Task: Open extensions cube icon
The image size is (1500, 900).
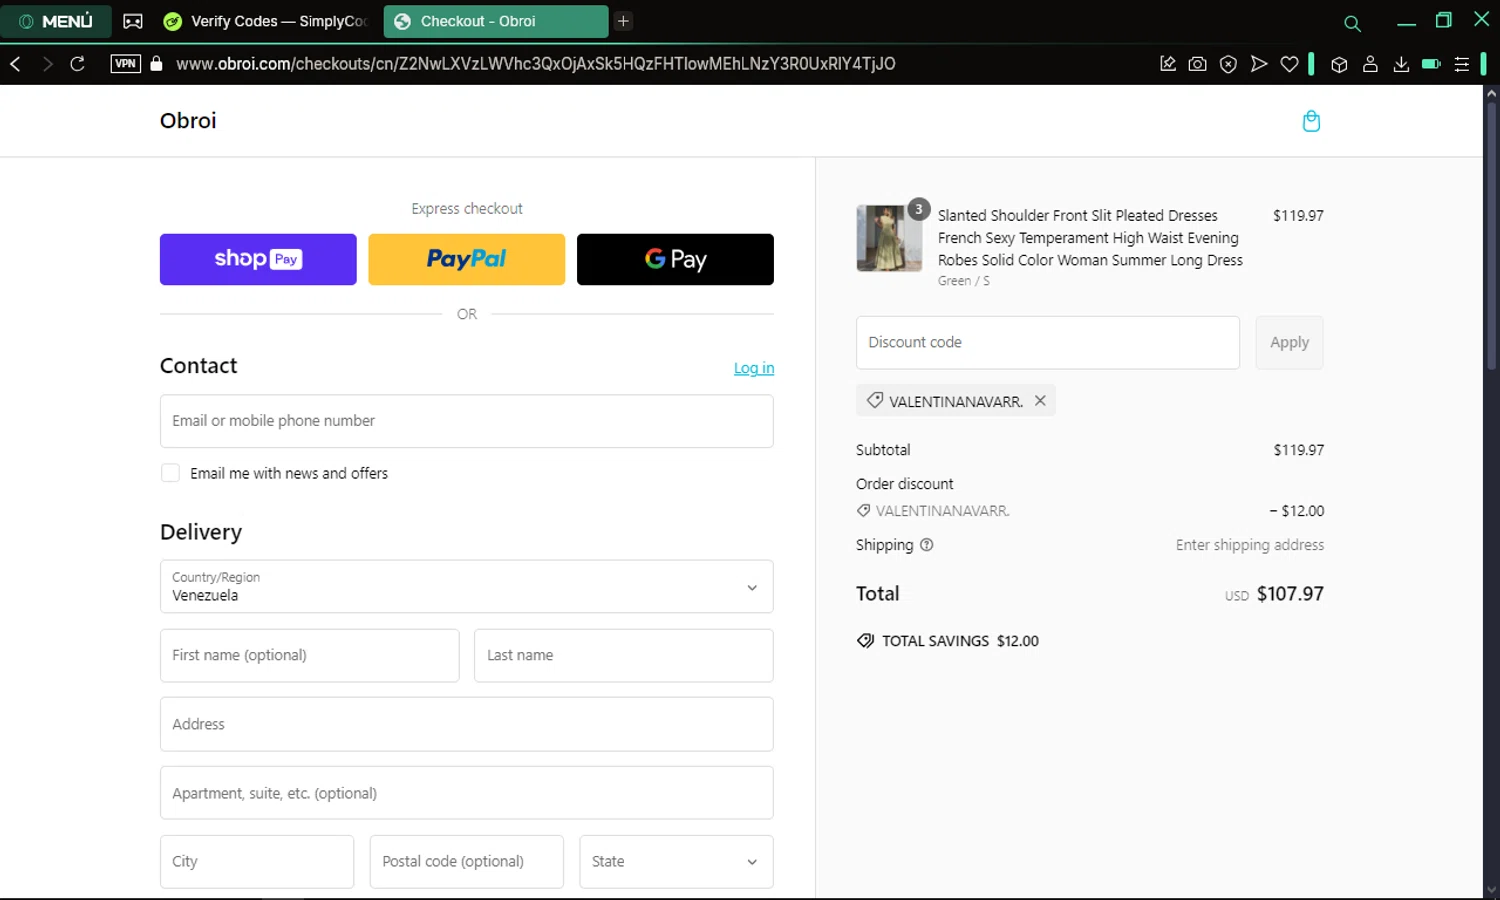Action: point(1339,64)
